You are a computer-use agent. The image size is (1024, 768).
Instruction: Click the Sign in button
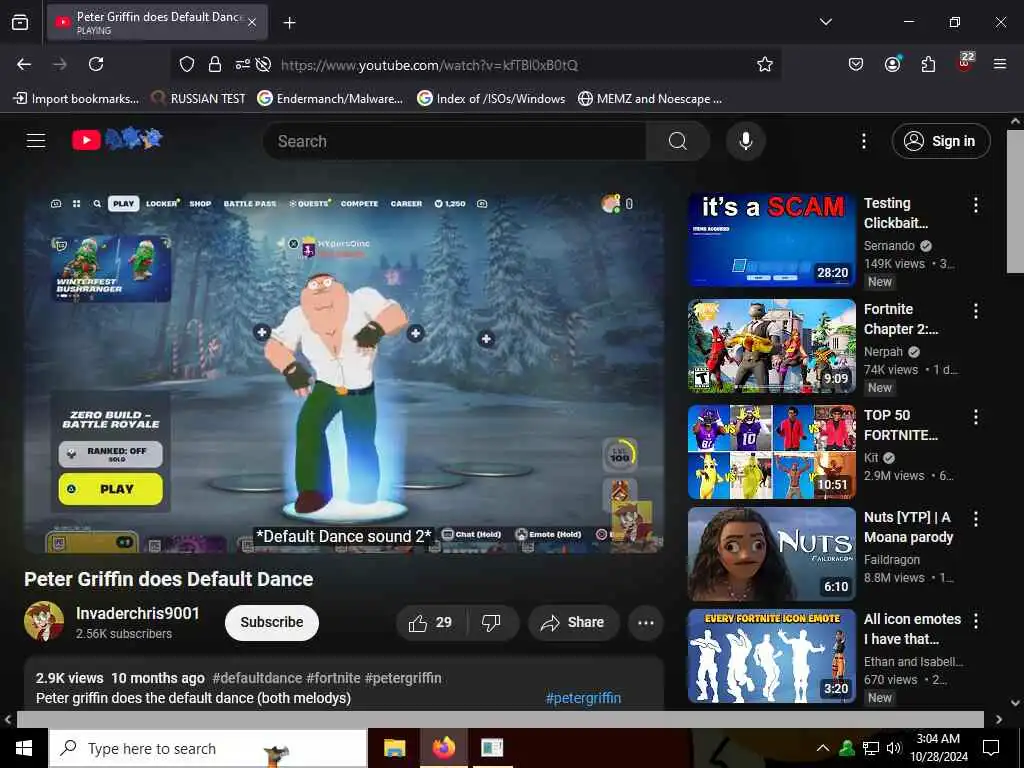pos(940,141)
